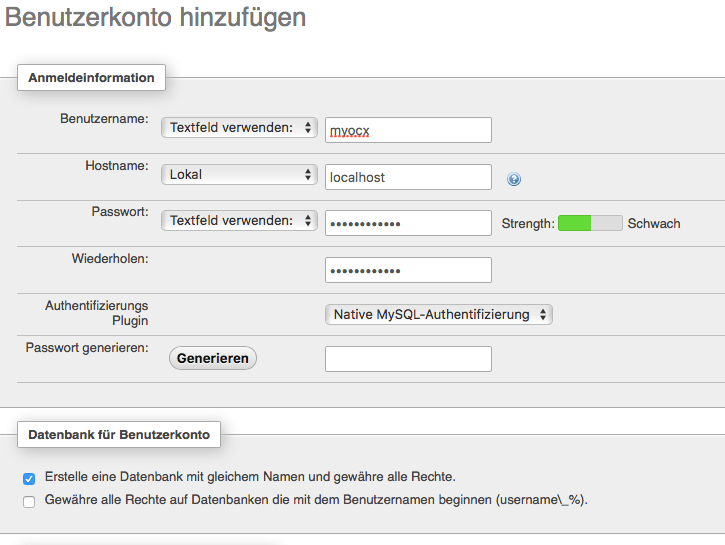Click the Anmeldeinformation section legend
This screenshot has height=545, width=725.
tap(91, 78)
